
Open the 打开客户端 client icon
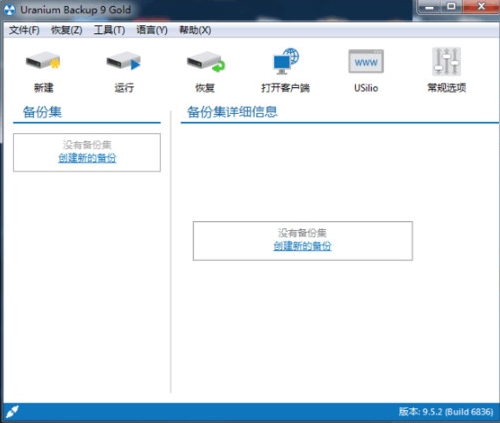pyautogui.click(x=286, y=61)
